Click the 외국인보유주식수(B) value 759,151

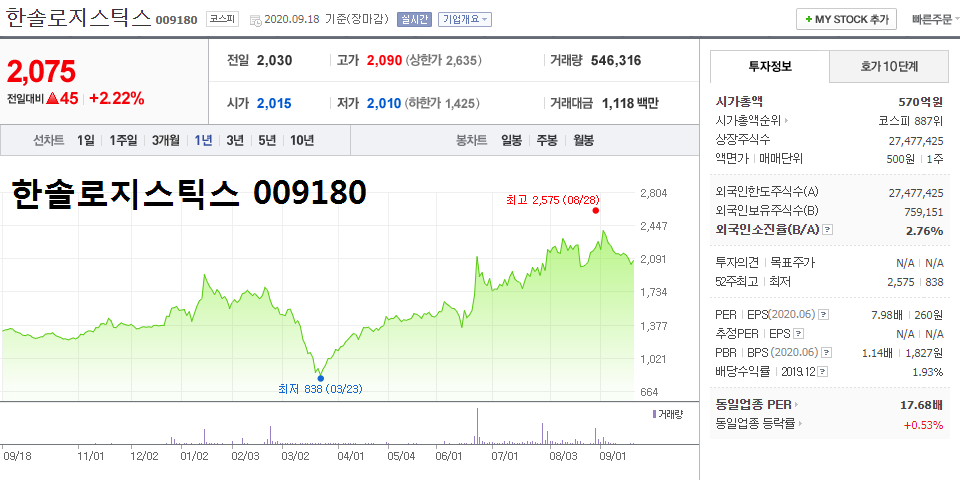922,212
